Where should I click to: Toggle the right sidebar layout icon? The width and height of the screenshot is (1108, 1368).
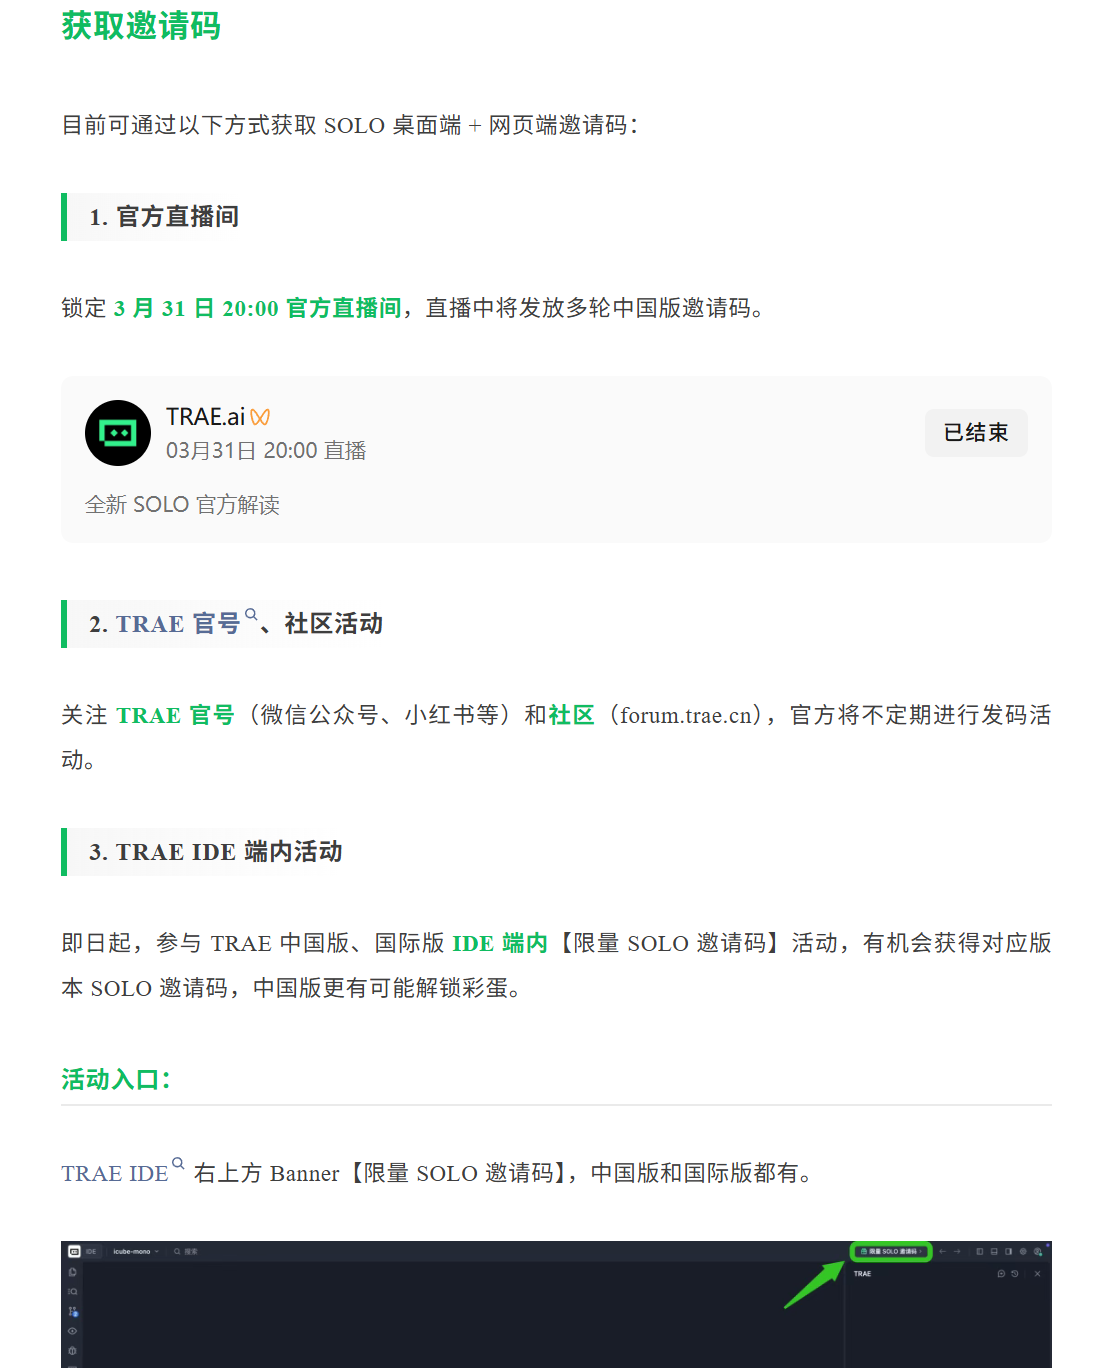(x=1008, y=1252)
